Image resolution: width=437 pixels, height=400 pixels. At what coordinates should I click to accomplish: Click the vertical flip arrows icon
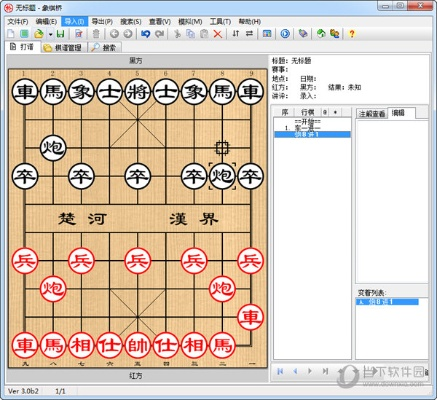(236, 34)
